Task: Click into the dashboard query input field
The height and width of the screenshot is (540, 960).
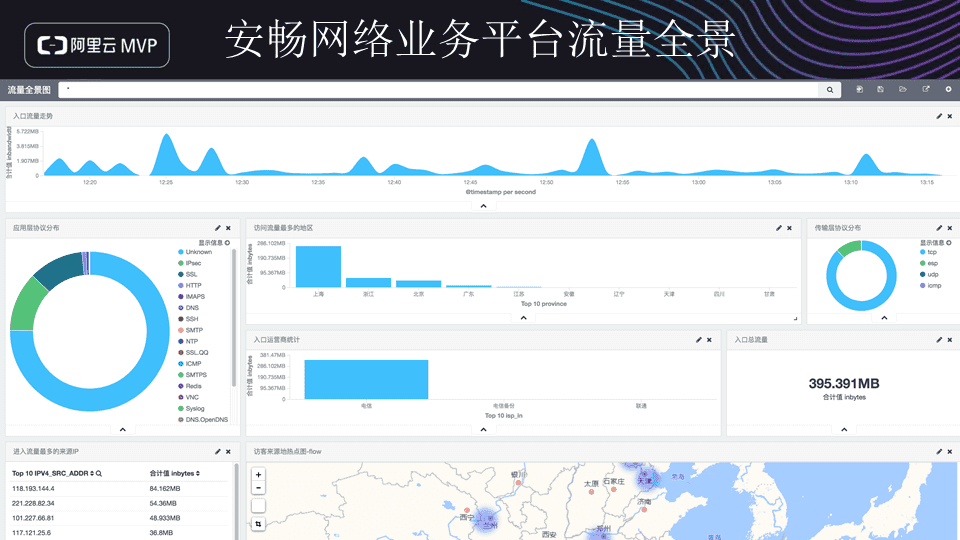Action: pyautogui.click(x=438, y=90)
